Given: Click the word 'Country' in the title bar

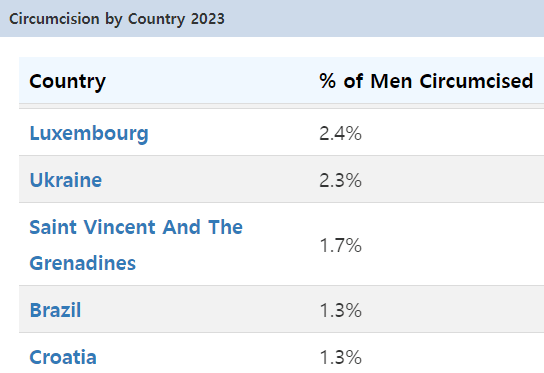Looking at the screenshot, I should (156, 19).
